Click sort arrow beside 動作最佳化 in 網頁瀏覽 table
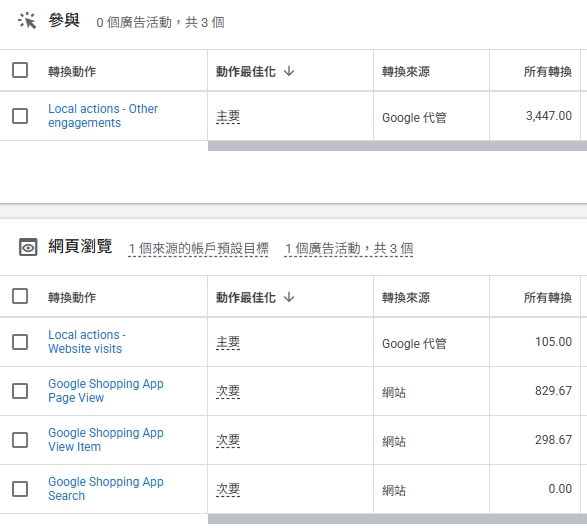Screen dimensions: 587x529 pos(289,297)
